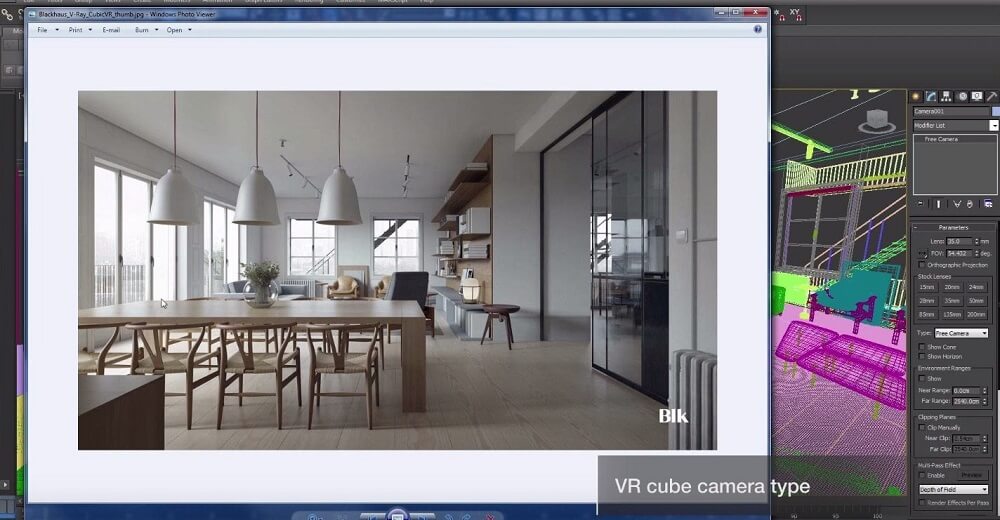
Task: Tick the Multi-Pass Effect Enable checkbox
Action: click(922, 475)
